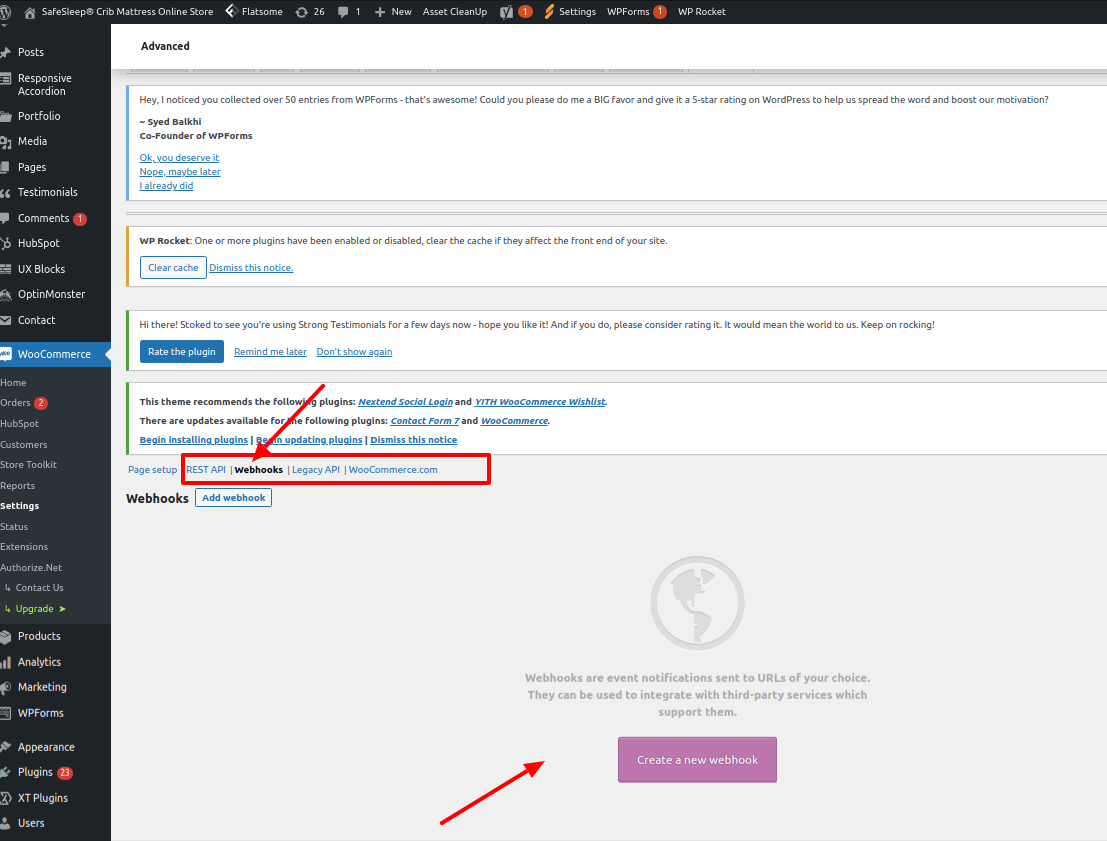Click the OptinMonster sidebar icon
The width and height of the screenshot is (1107, 841).
tap(6, 294)
